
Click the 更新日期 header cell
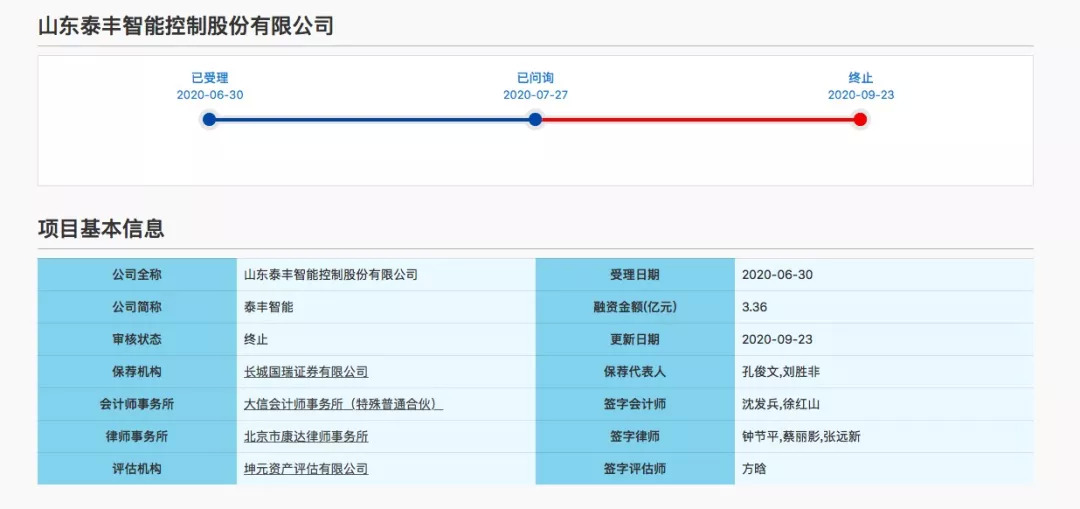point(635,340)
